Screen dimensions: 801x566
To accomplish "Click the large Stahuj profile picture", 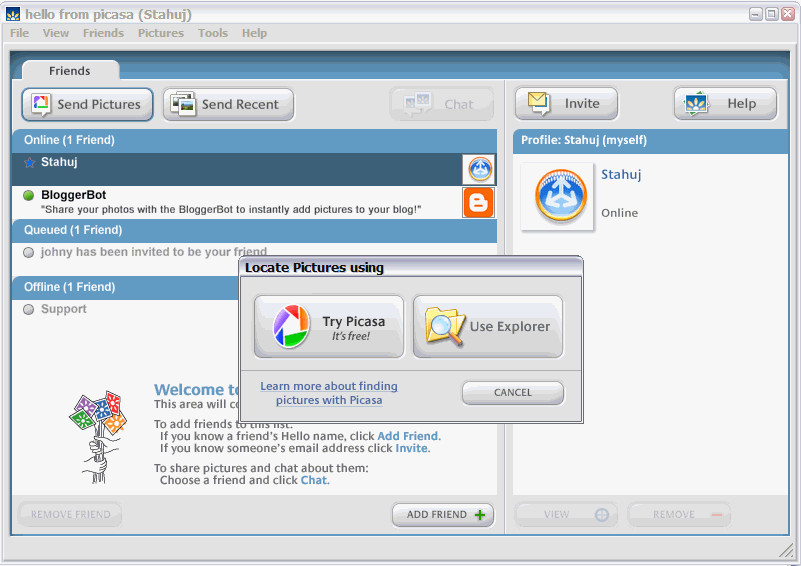I will click(558, 197).
